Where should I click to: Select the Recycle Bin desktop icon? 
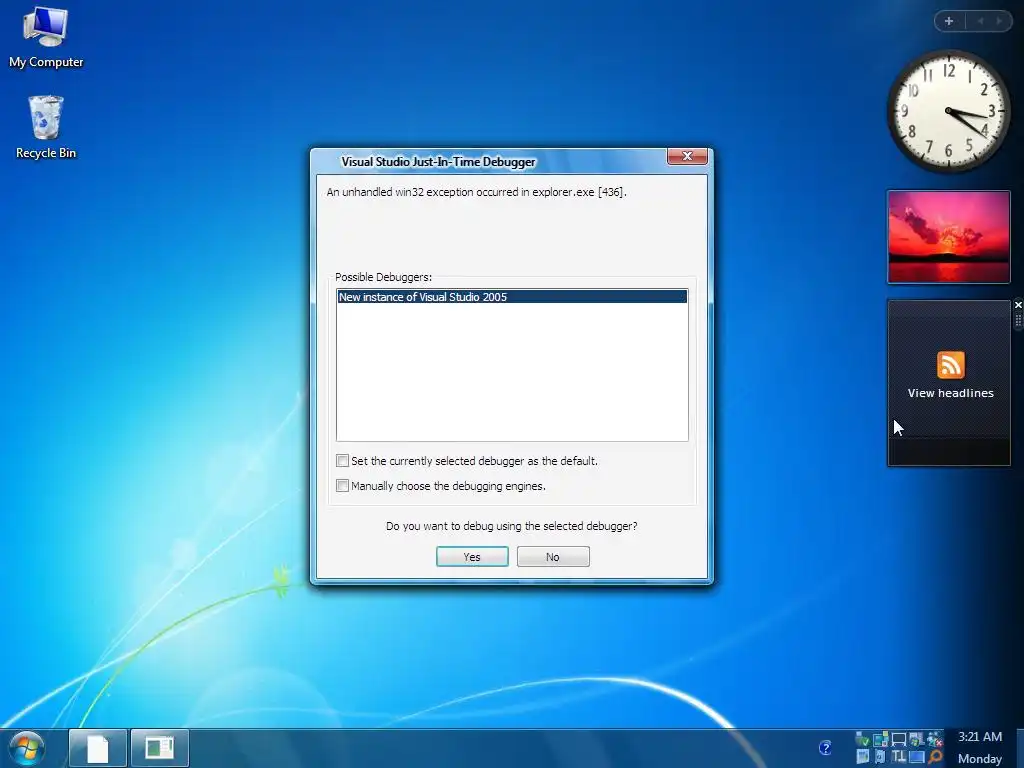point(46,127)
